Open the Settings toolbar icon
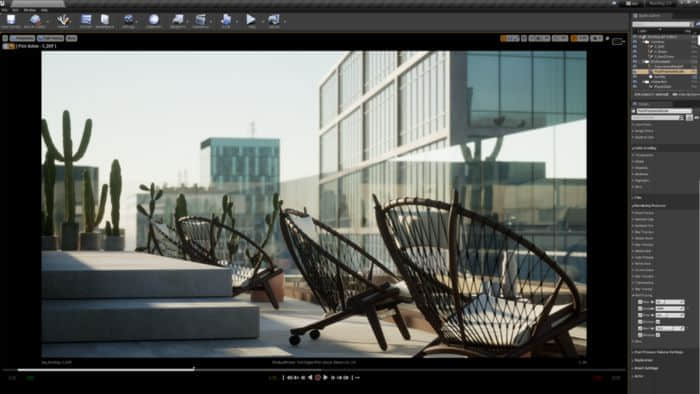 pos(129,20)
